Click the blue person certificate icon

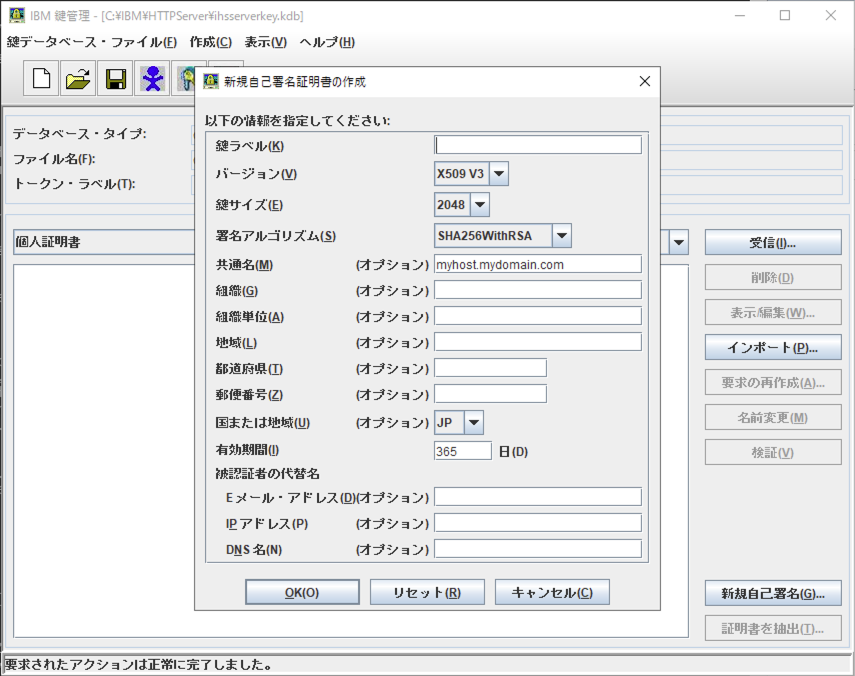[x=152, y=79]
